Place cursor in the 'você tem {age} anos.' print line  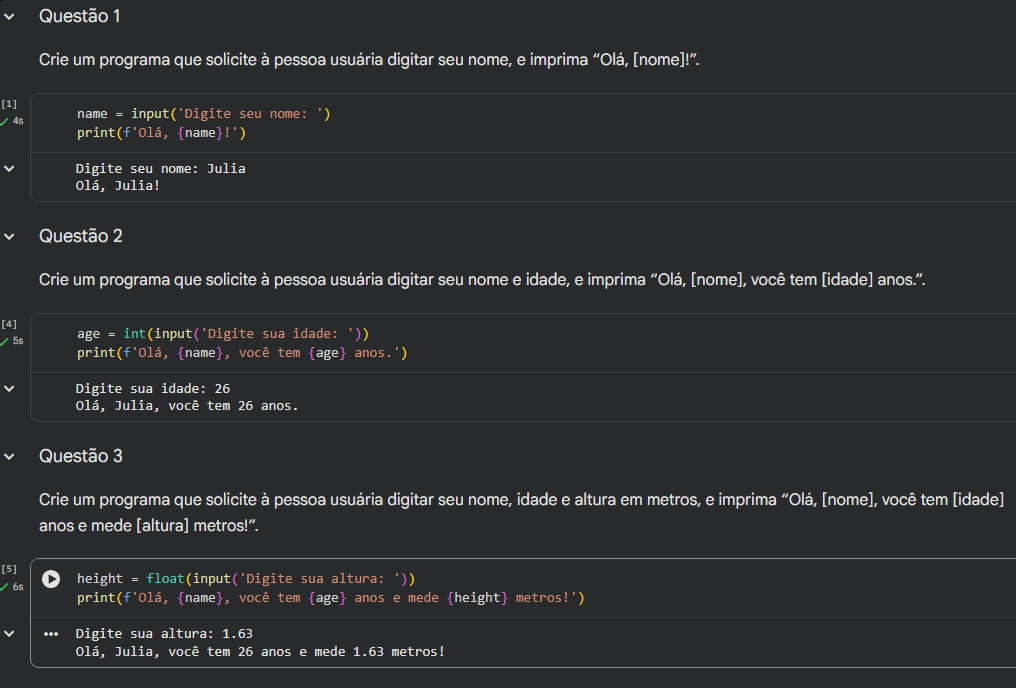[242, 353]
